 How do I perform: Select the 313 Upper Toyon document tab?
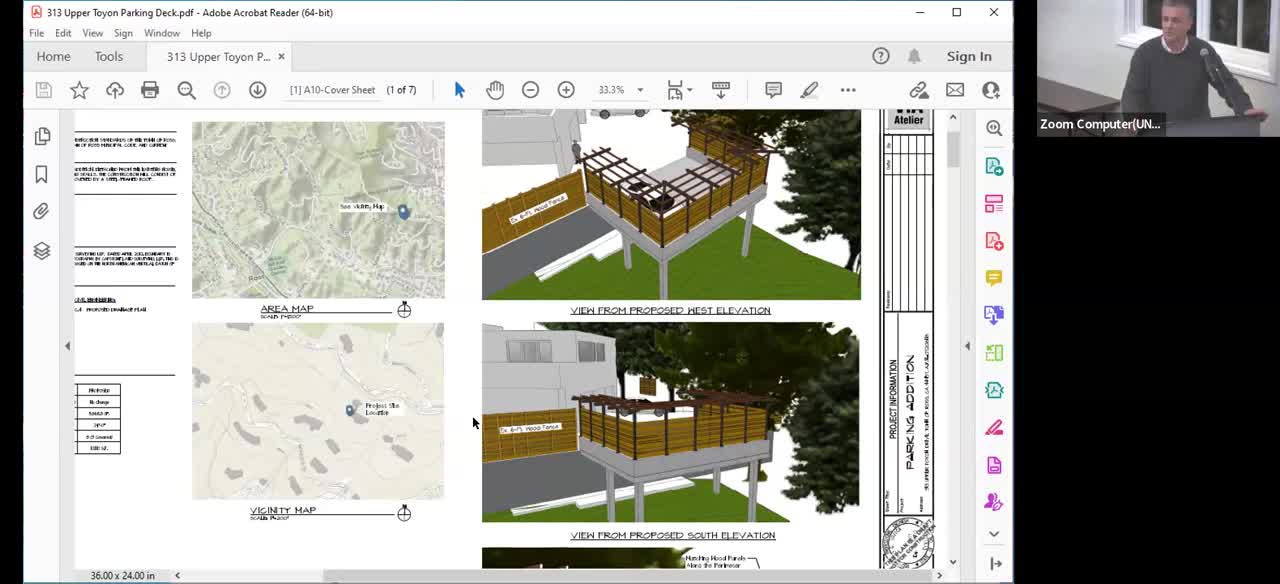coord(218,57)
